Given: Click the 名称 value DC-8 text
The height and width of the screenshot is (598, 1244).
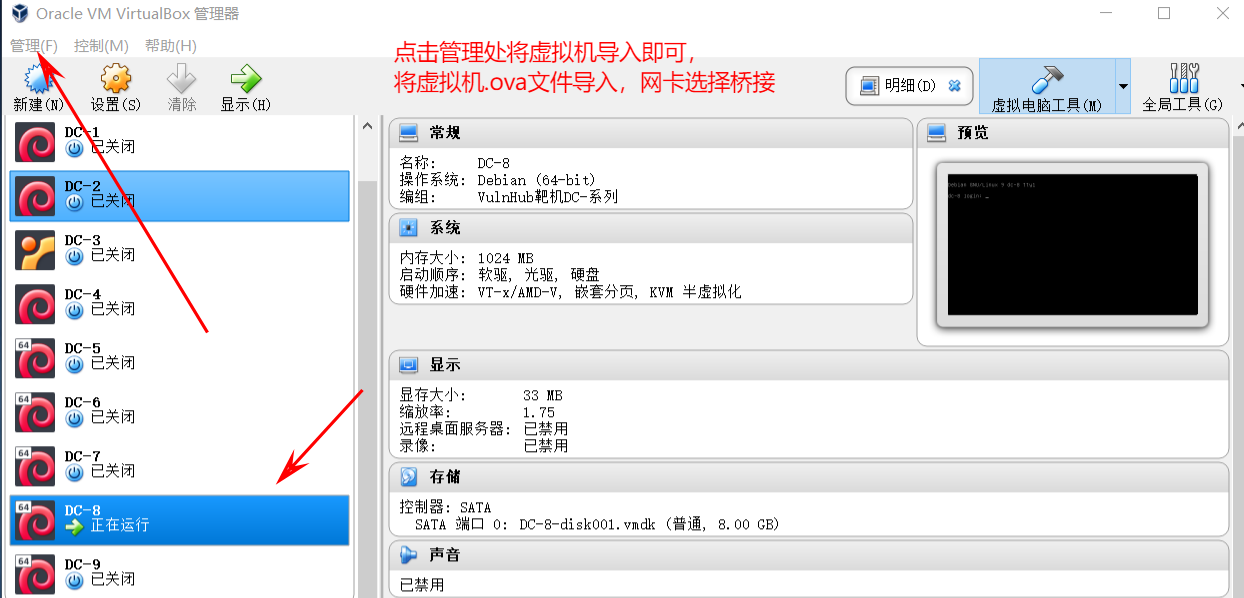Looking at the screenshot, I should [494, 163].
